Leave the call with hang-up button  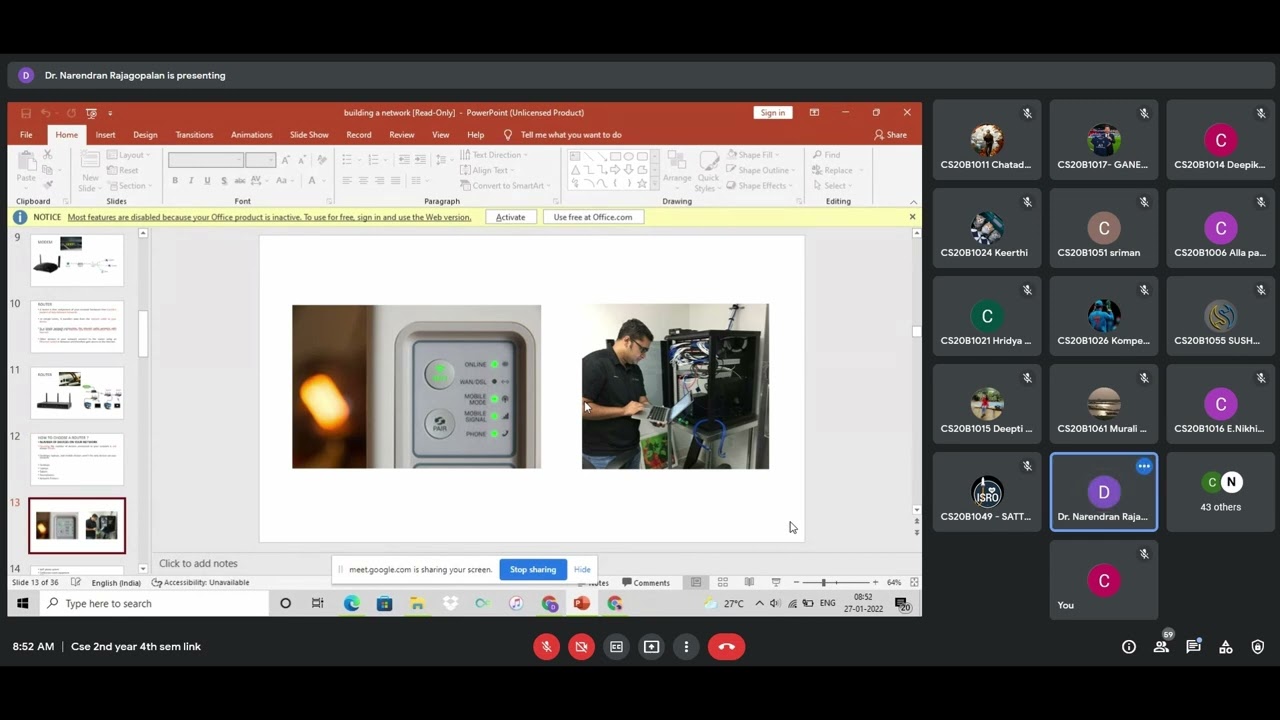(727, 647)
